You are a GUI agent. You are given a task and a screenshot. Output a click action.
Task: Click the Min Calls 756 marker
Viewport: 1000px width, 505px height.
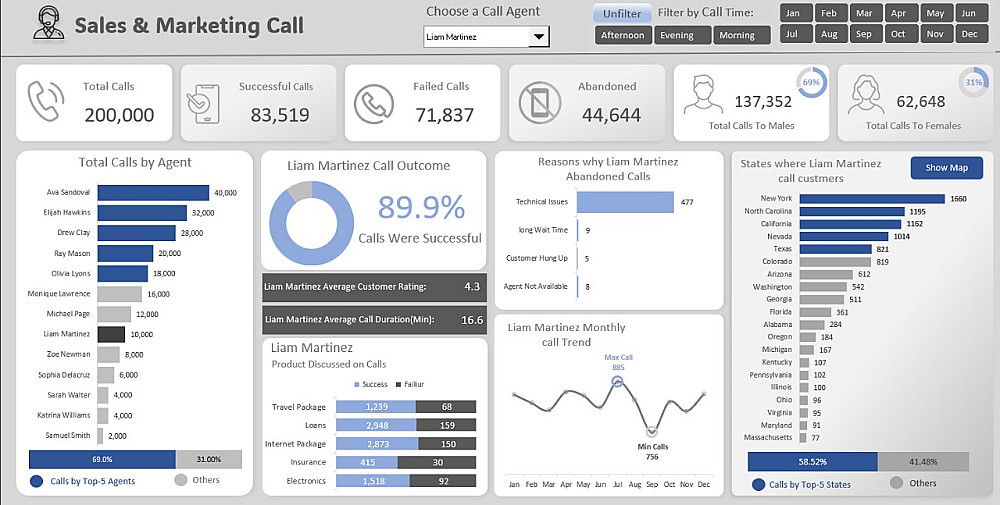click(652, 432)
